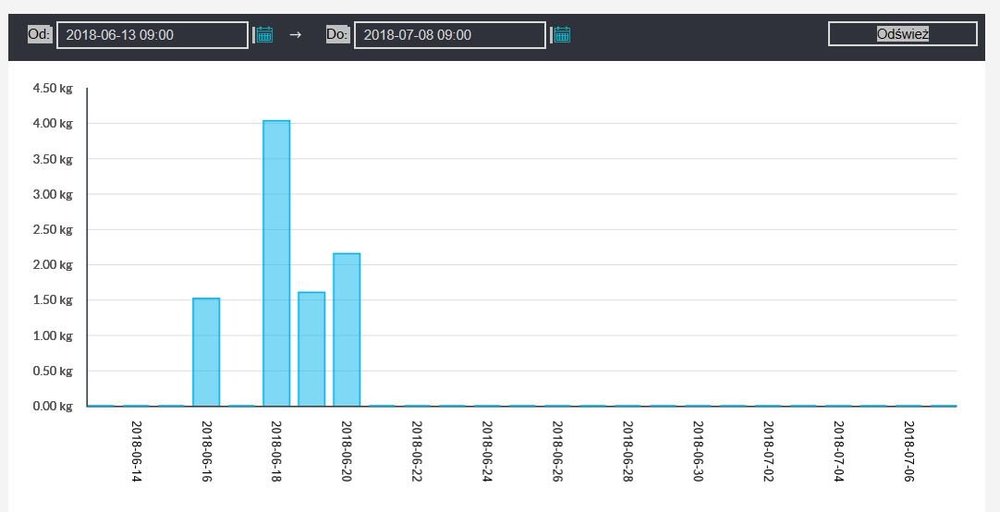The width and height of the screenshot is (1000, 512).
Task: Click the 2018-07-02 axis label
Action: (768, 451)
